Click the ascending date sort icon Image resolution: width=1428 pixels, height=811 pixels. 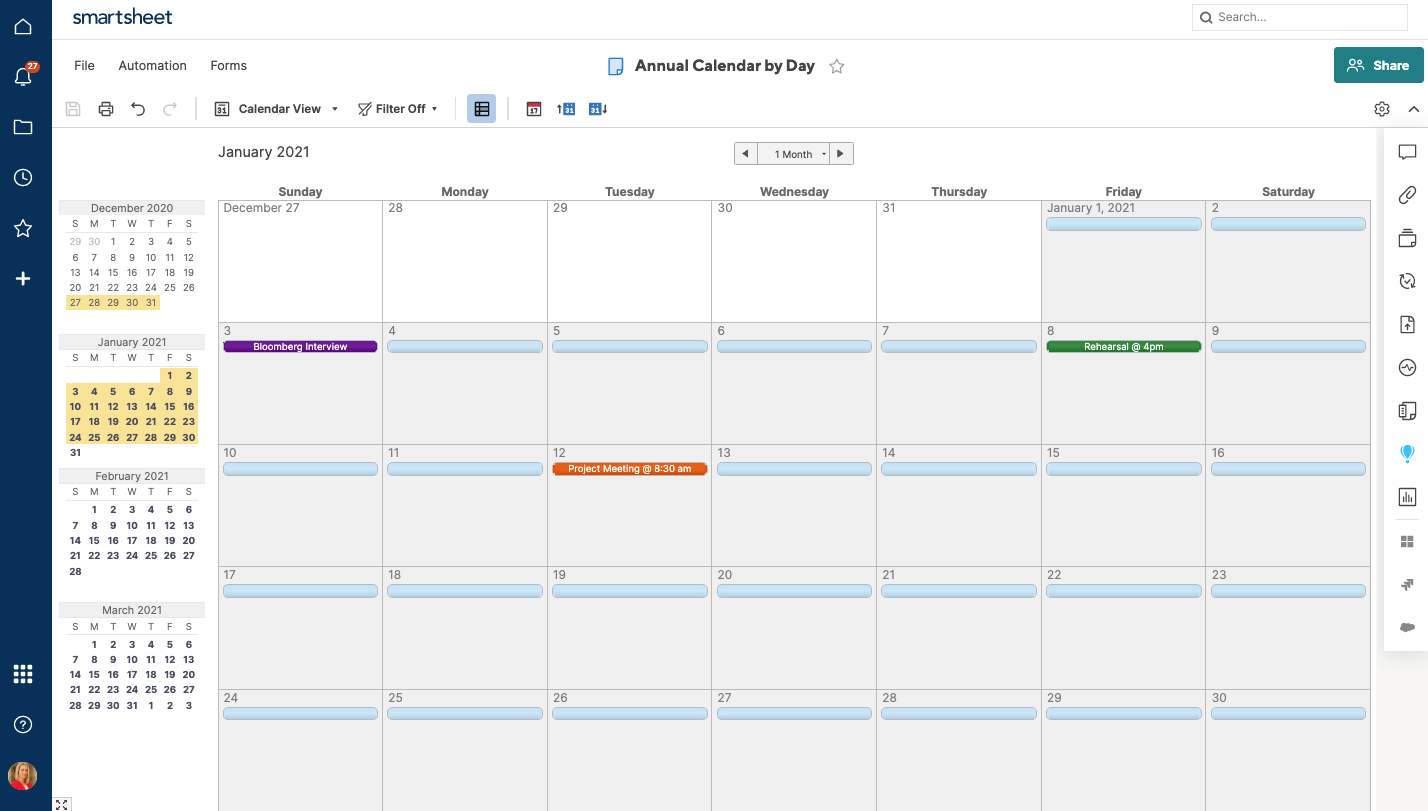(566, 109)
